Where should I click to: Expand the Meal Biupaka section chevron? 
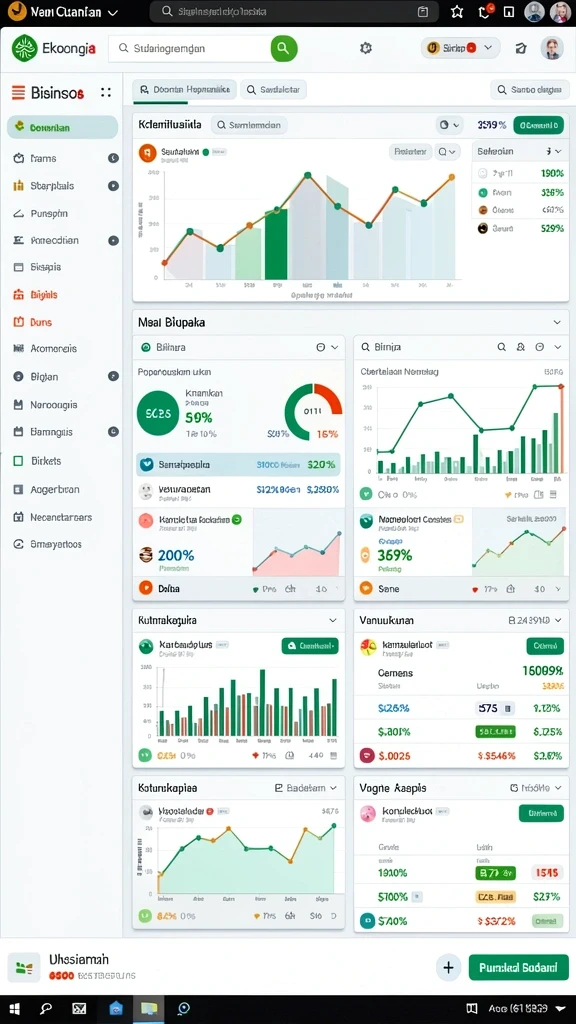coord(557,323)
